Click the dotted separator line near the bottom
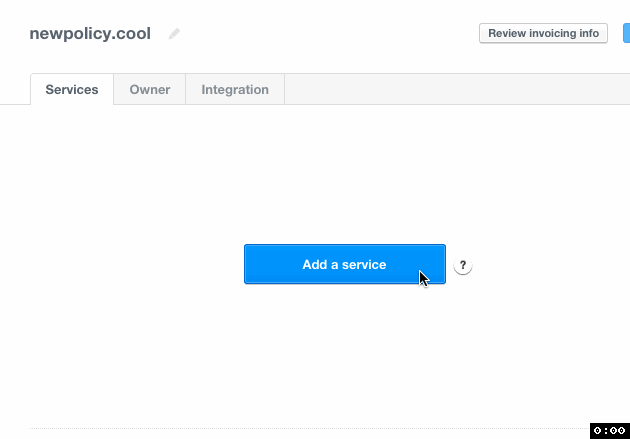The image size is (630, 439). pos(300,428)
